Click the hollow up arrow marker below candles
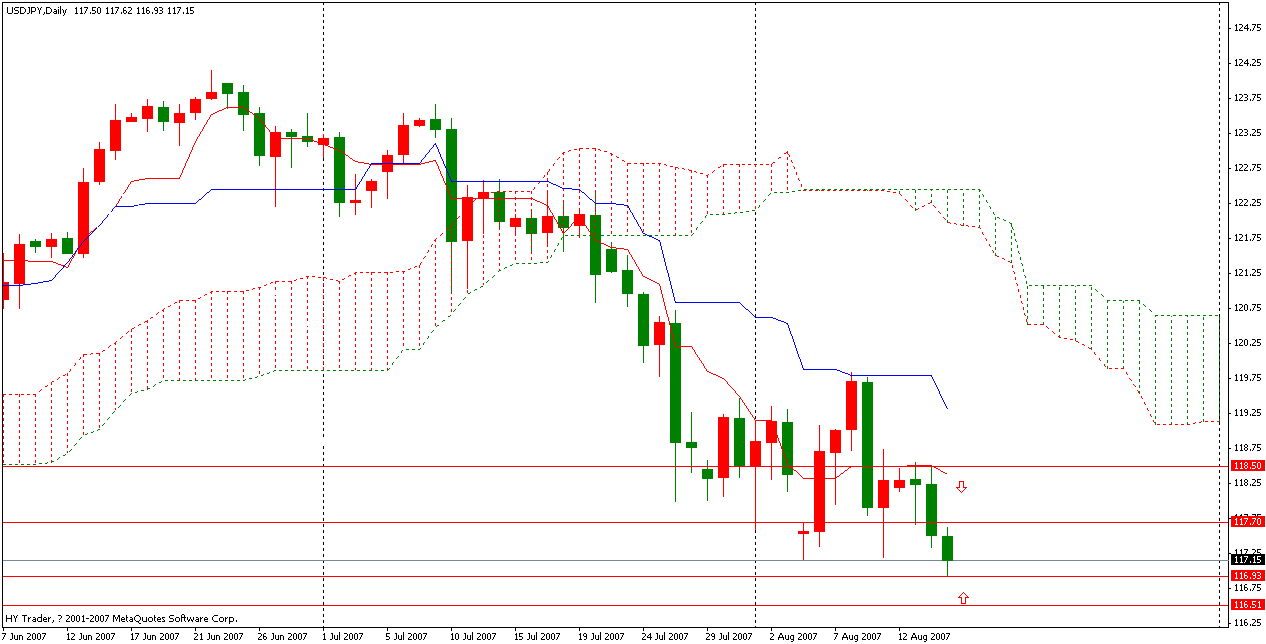 (963, 598)
